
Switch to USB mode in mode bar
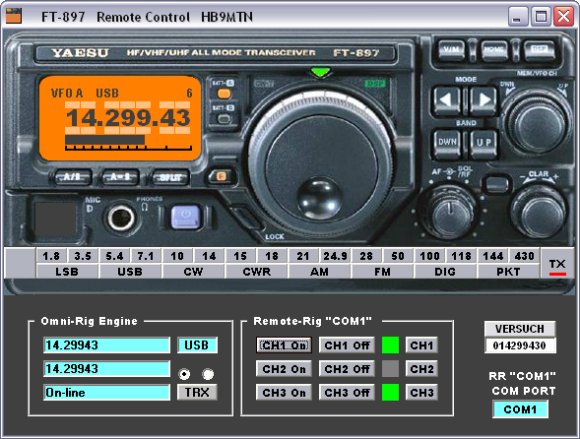pos(130,271)
